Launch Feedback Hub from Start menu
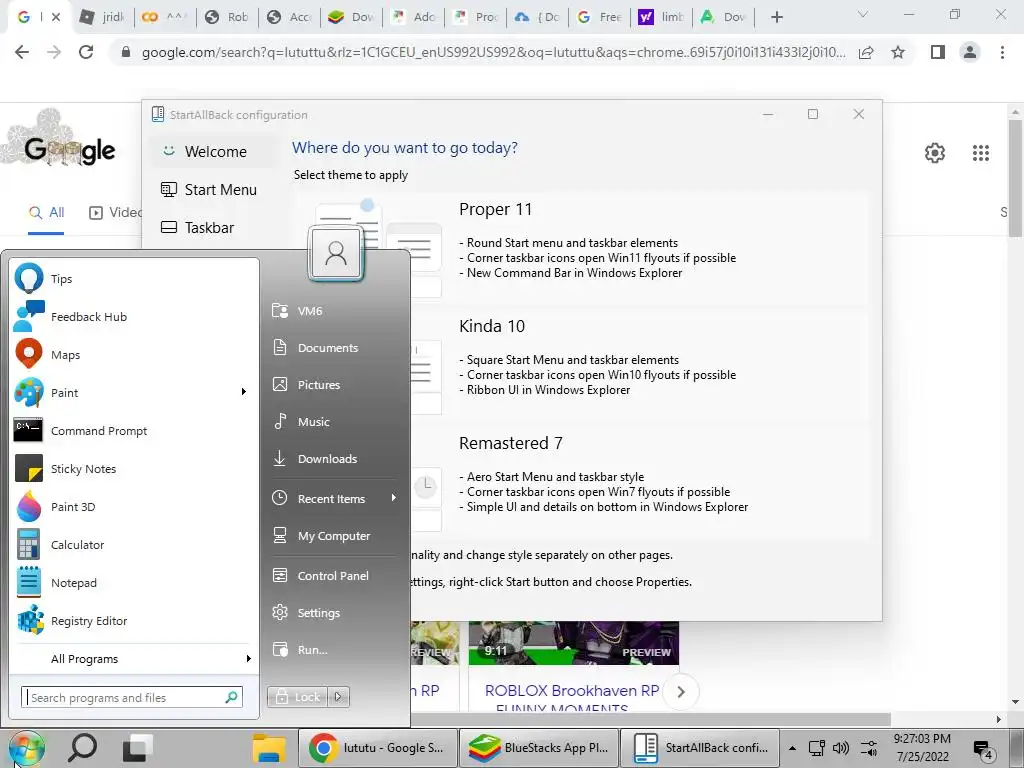This screenshot has height=768, width=1024. tap(134, 317)
